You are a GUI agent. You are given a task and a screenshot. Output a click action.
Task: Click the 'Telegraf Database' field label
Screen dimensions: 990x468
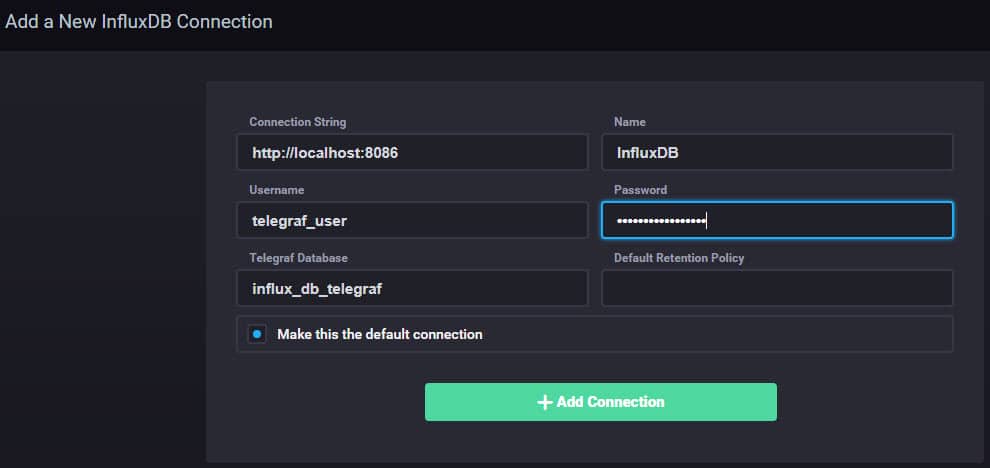(299, 258)
